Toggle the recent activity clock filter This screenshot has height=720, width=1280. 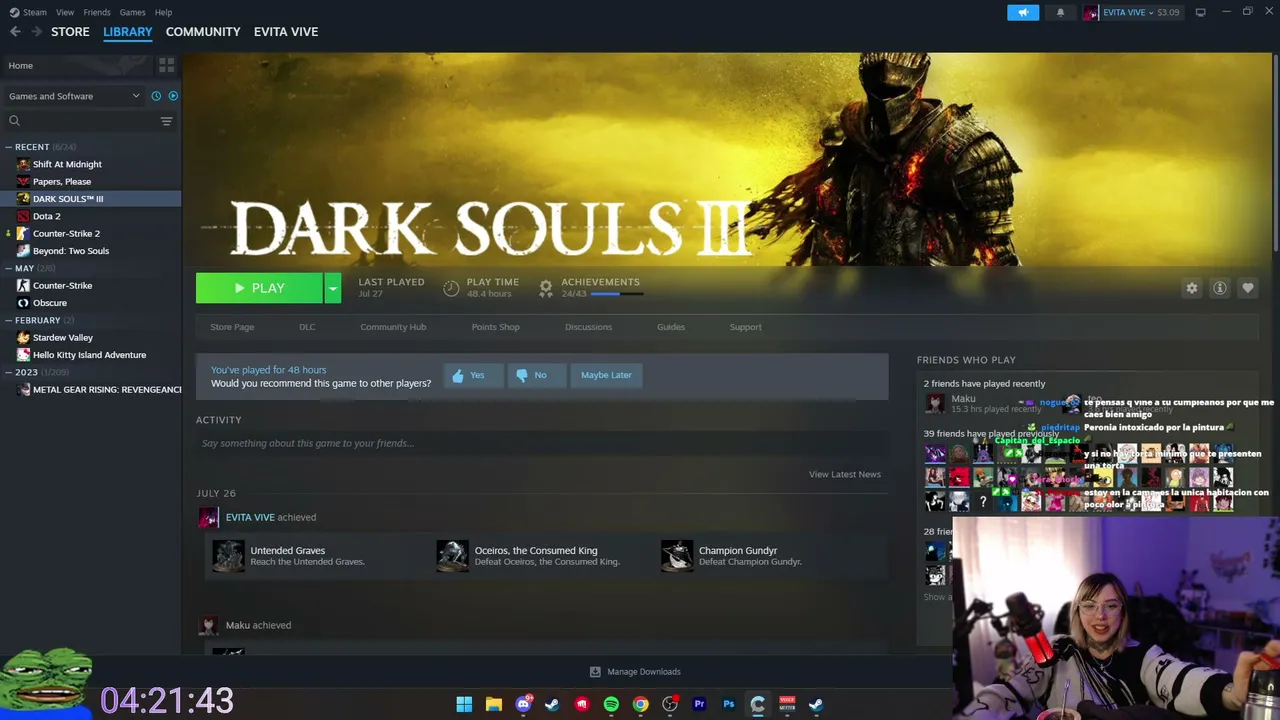(156, 96)
